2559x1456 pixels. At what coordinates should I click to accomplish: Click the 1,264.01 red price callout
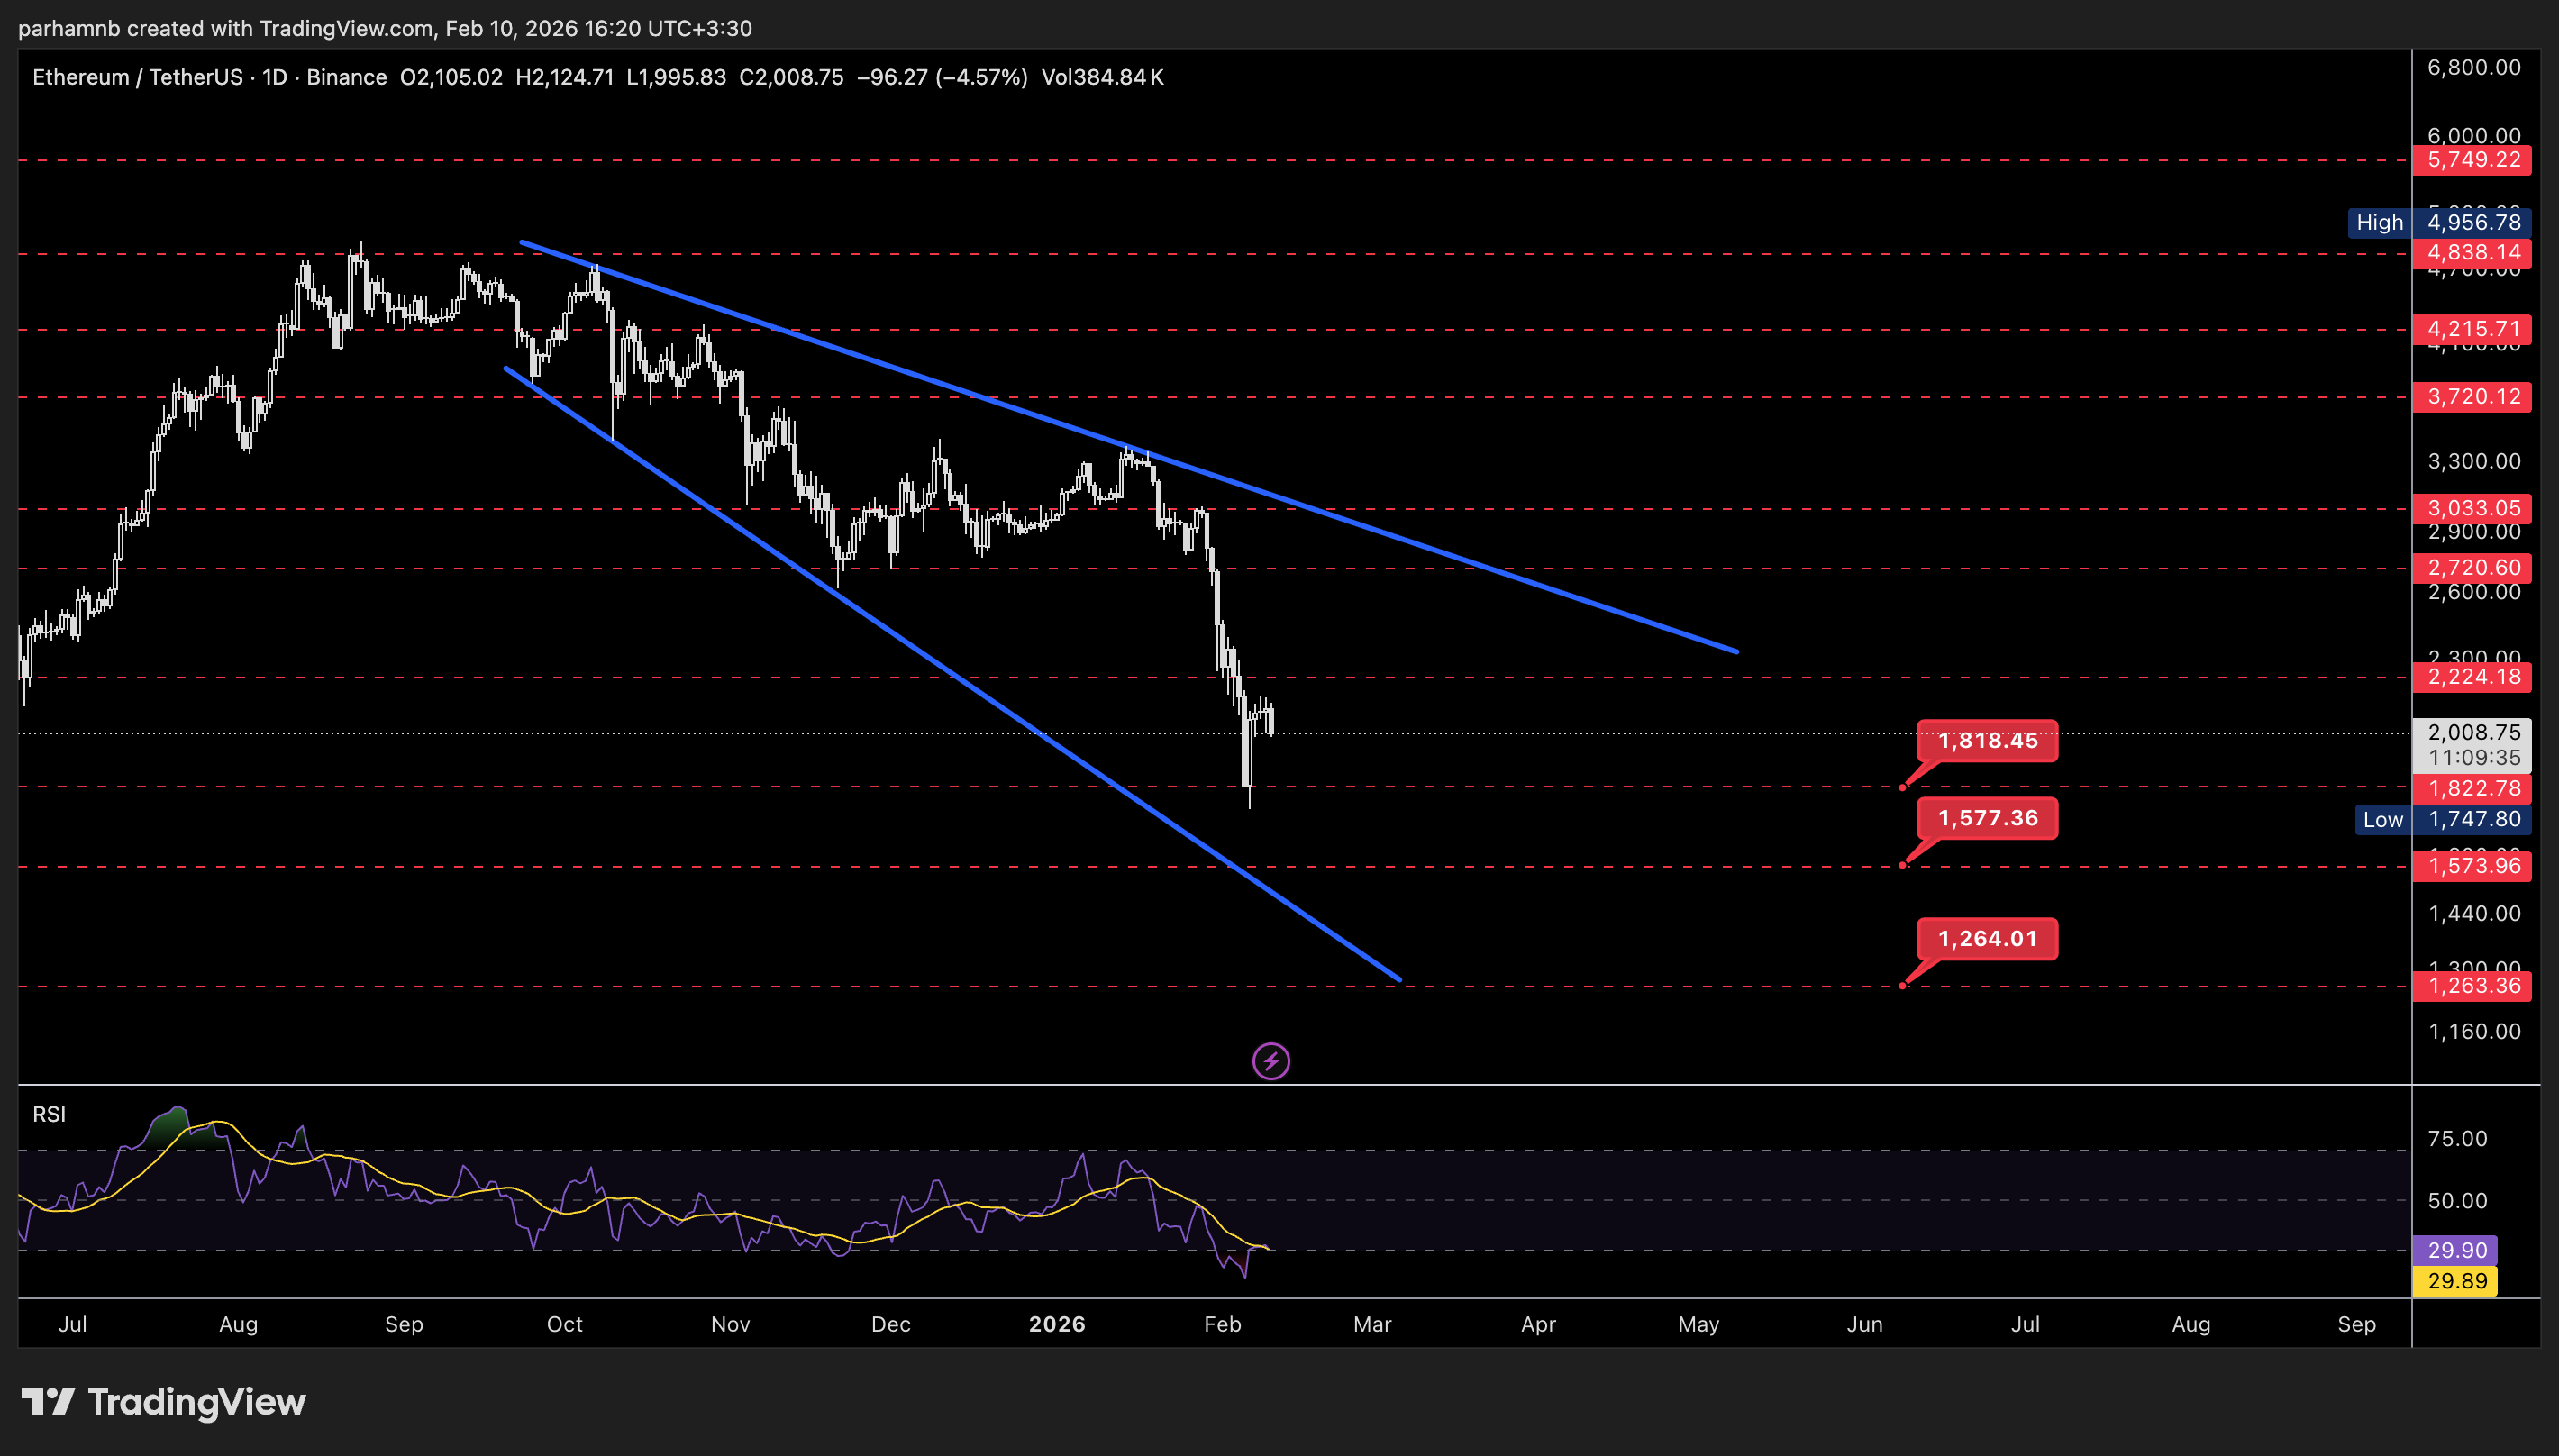[1987, 938]
